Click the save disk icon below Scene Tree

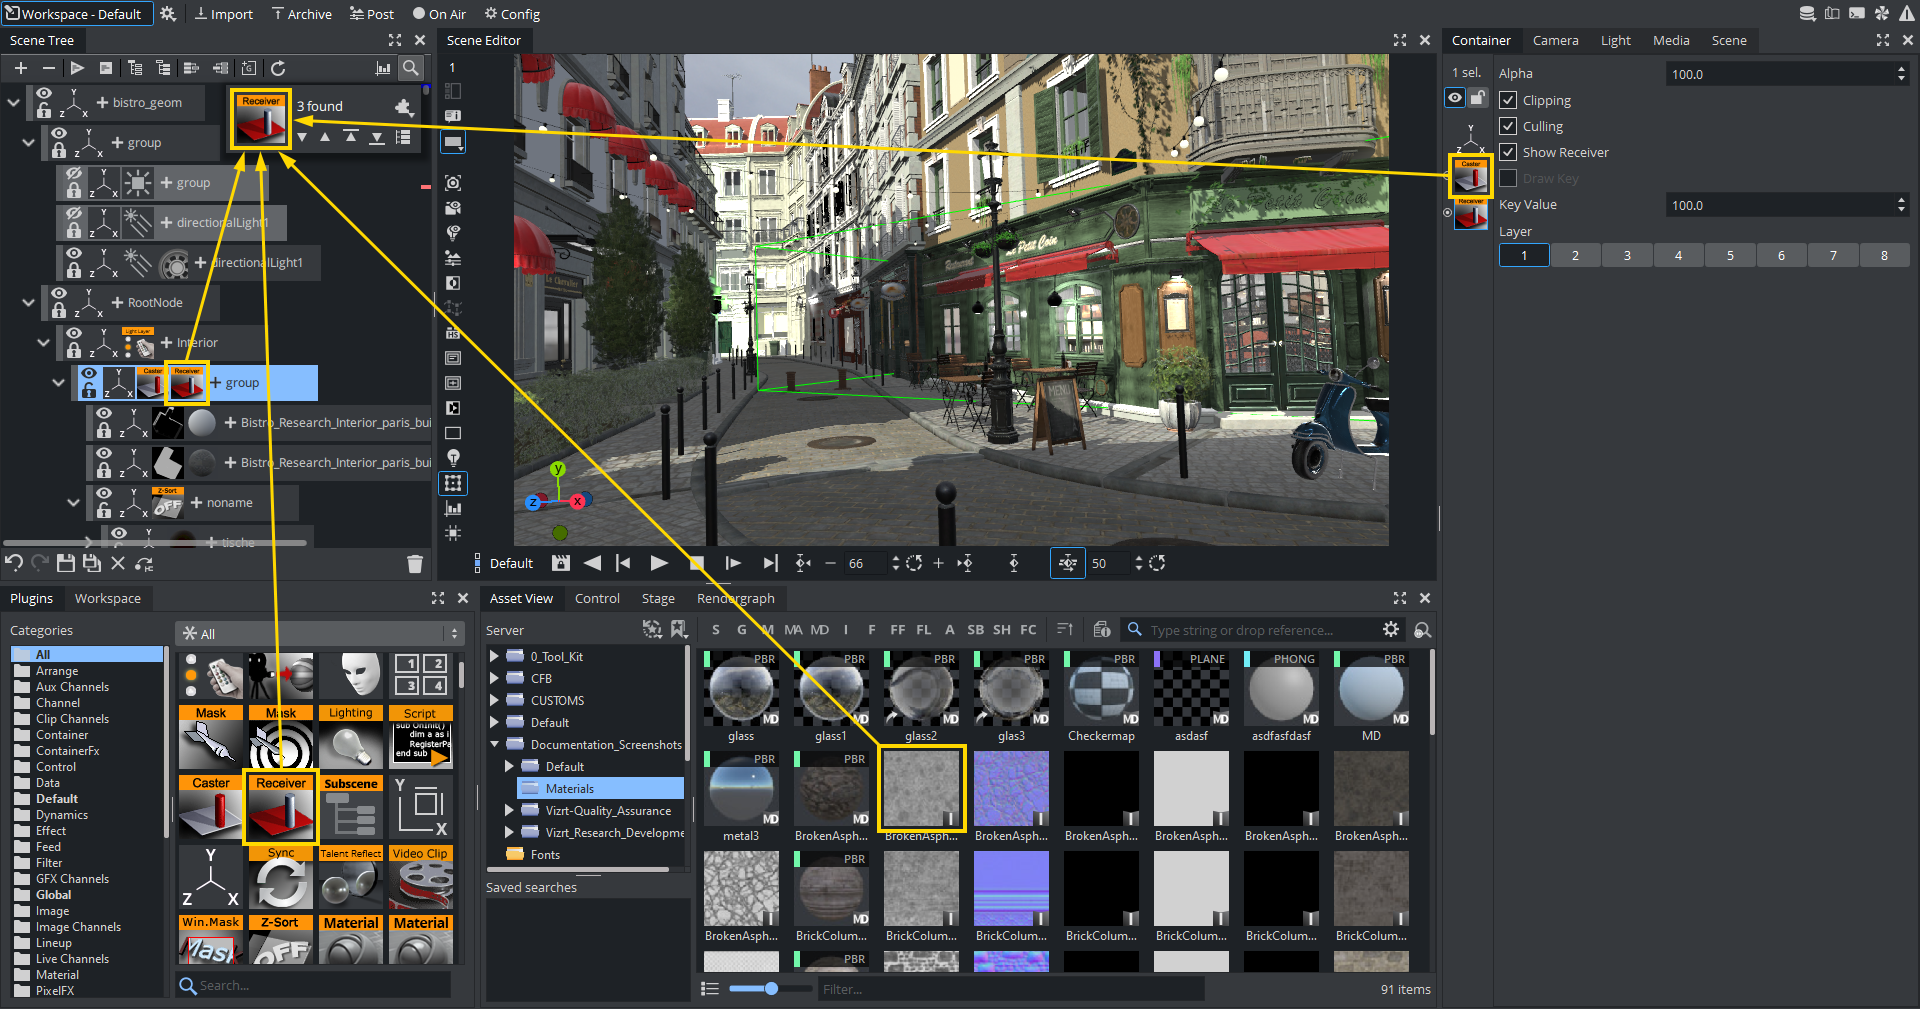(66, 563)
